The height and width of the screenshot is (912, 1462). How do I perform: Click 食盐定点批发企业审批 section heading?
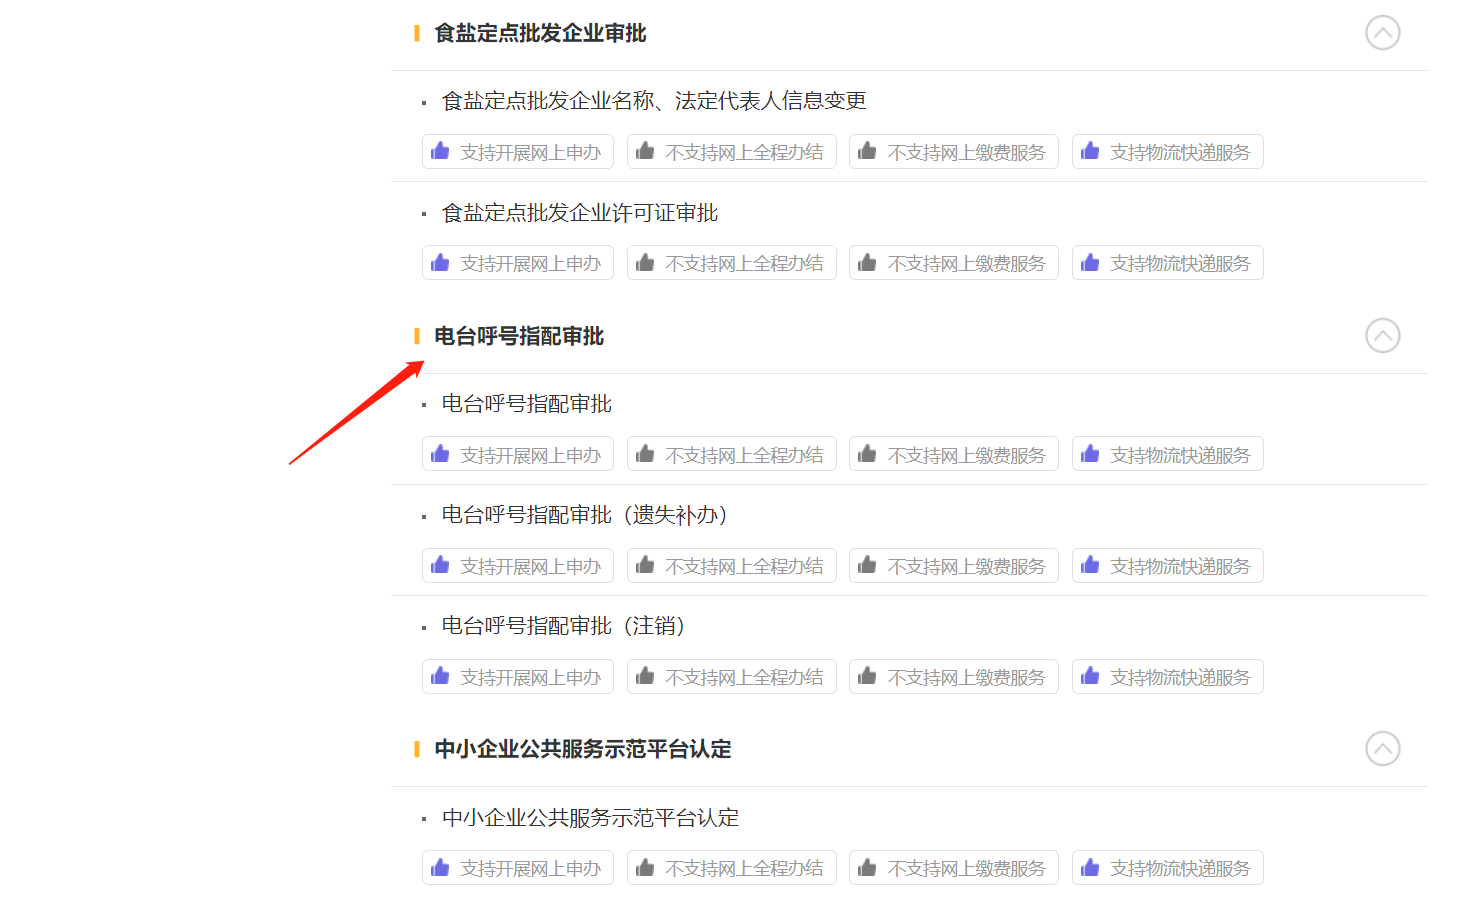click(540, 33)
